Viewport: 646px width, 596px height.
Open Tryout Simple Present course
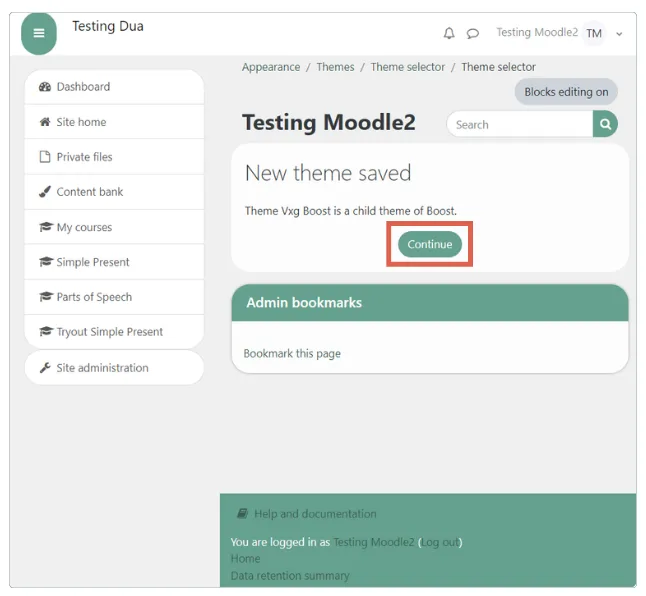click(114, 331)
